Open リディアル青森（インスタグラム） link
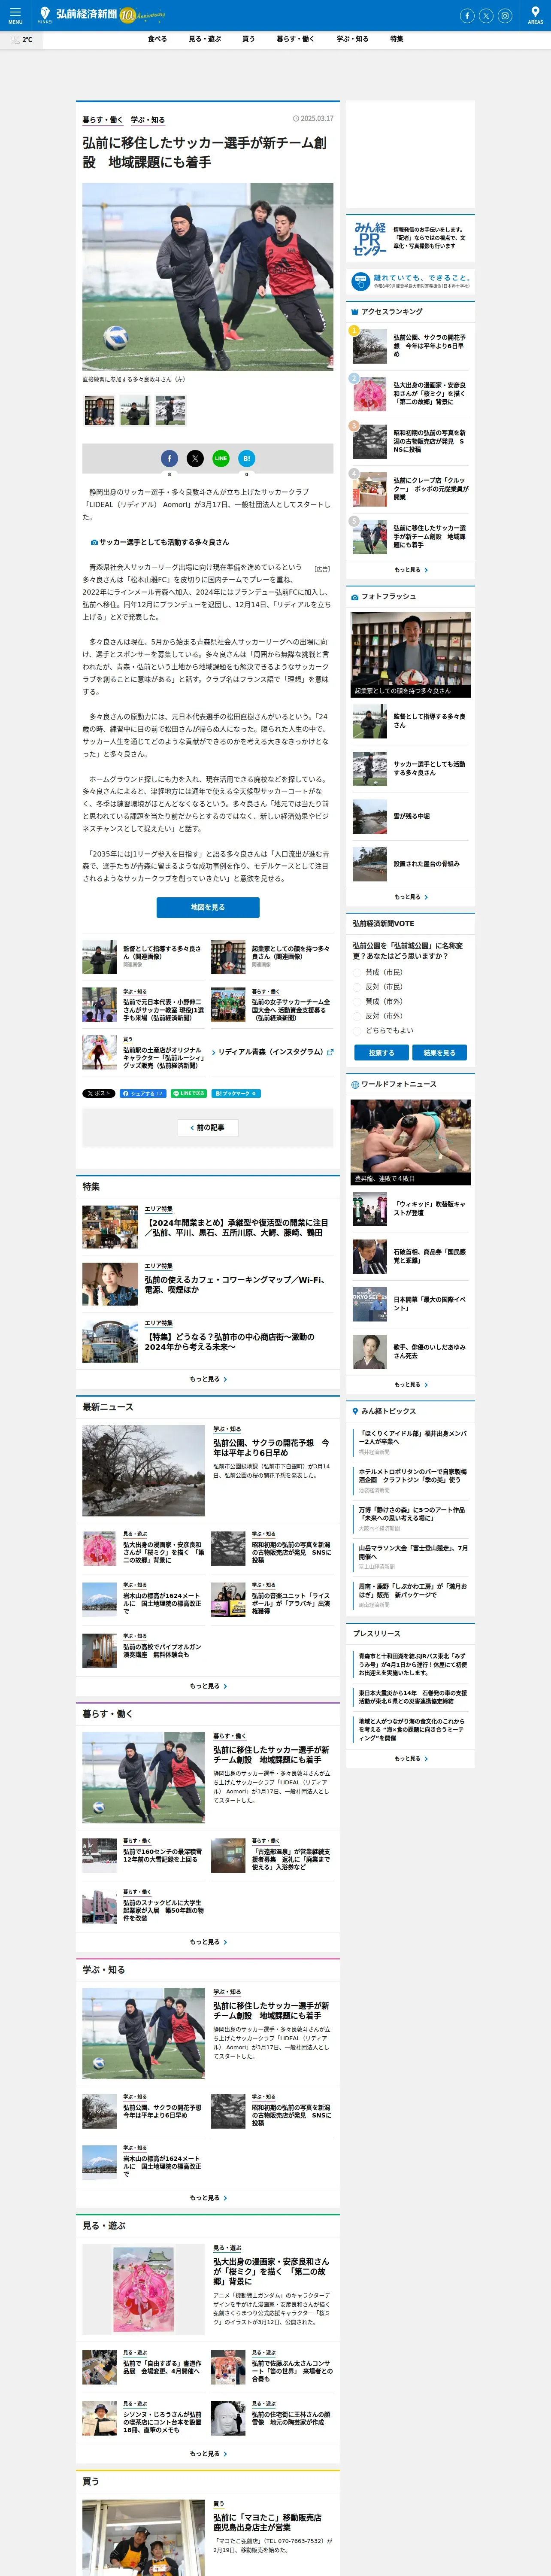The width and height of the screenshot is (551, 2576). (x=272, y=1052)
